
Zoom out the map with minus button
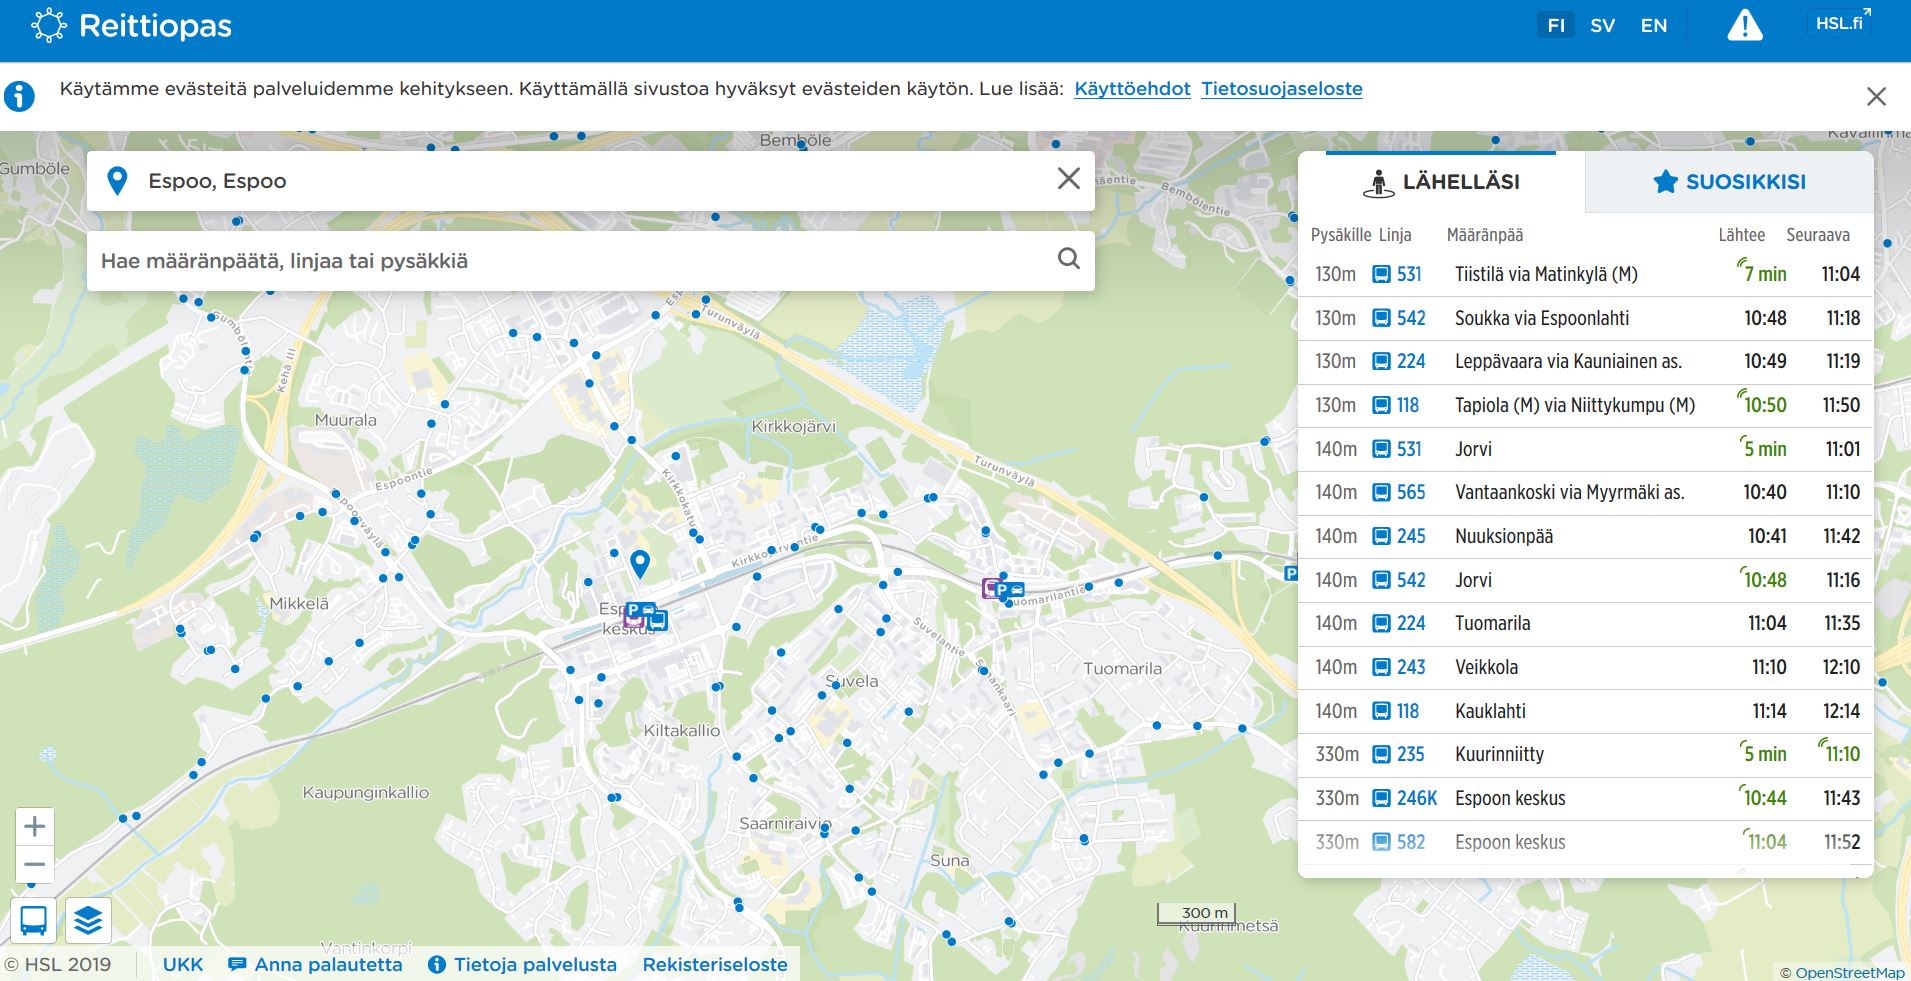[x=35, y=865]
